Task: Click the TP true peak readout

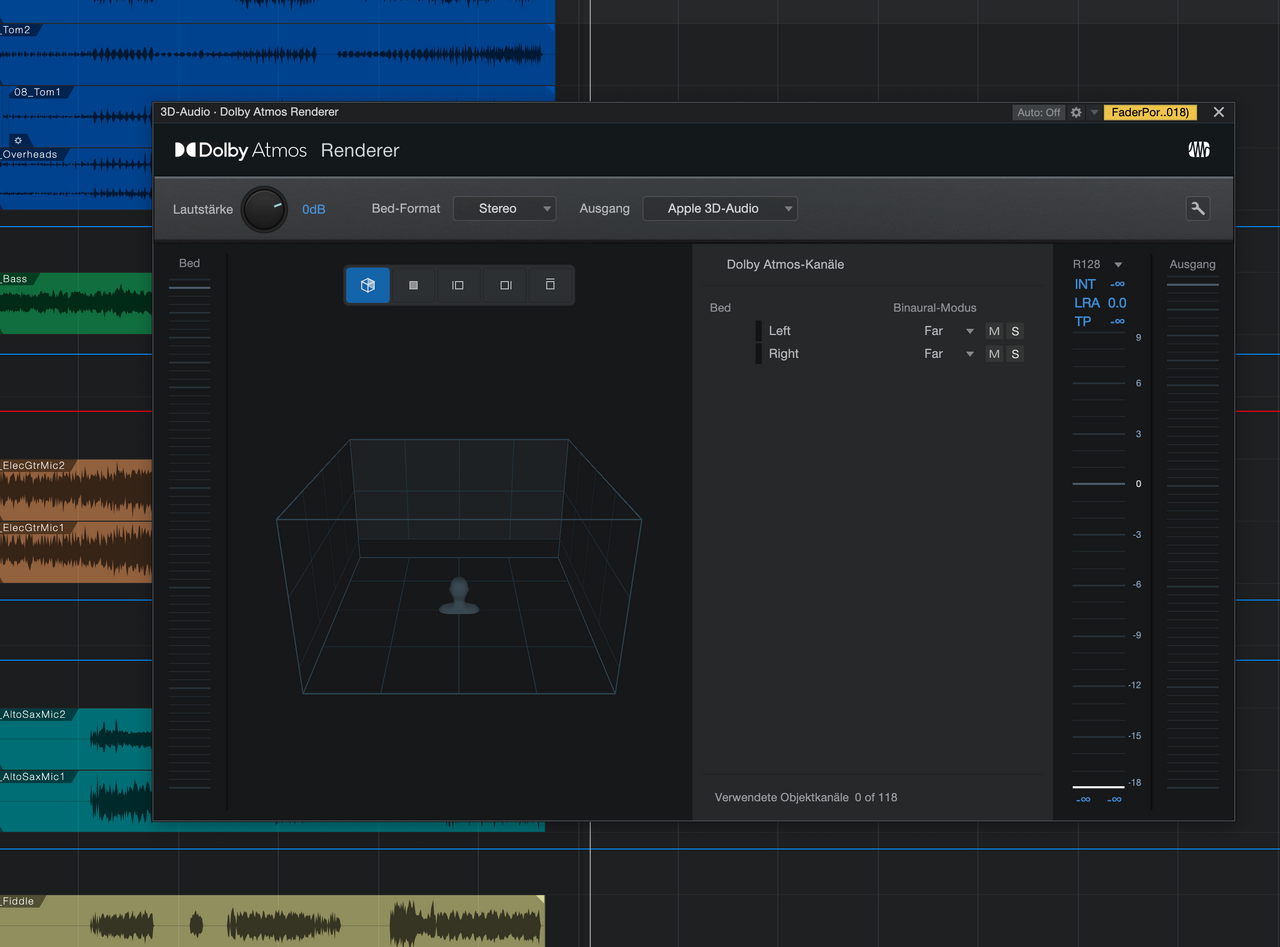Action: coord(1100,321)
